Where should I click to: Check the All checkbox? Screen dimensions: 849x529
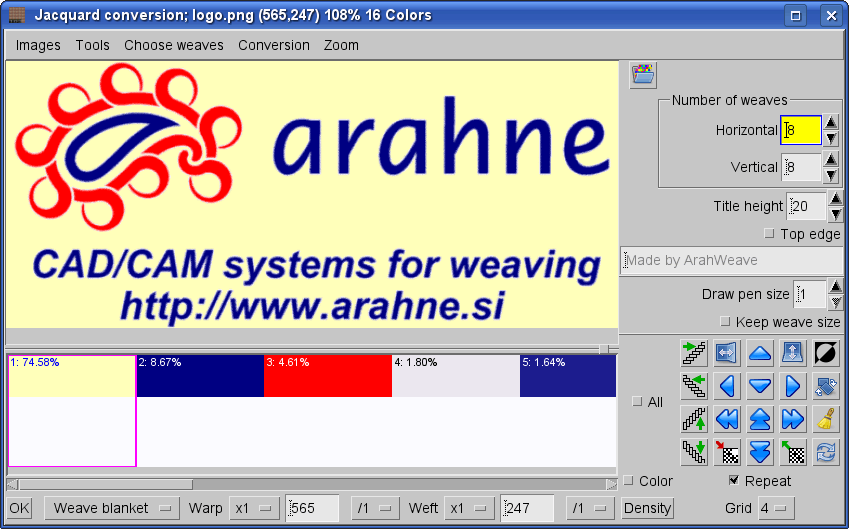pos(637,402)
